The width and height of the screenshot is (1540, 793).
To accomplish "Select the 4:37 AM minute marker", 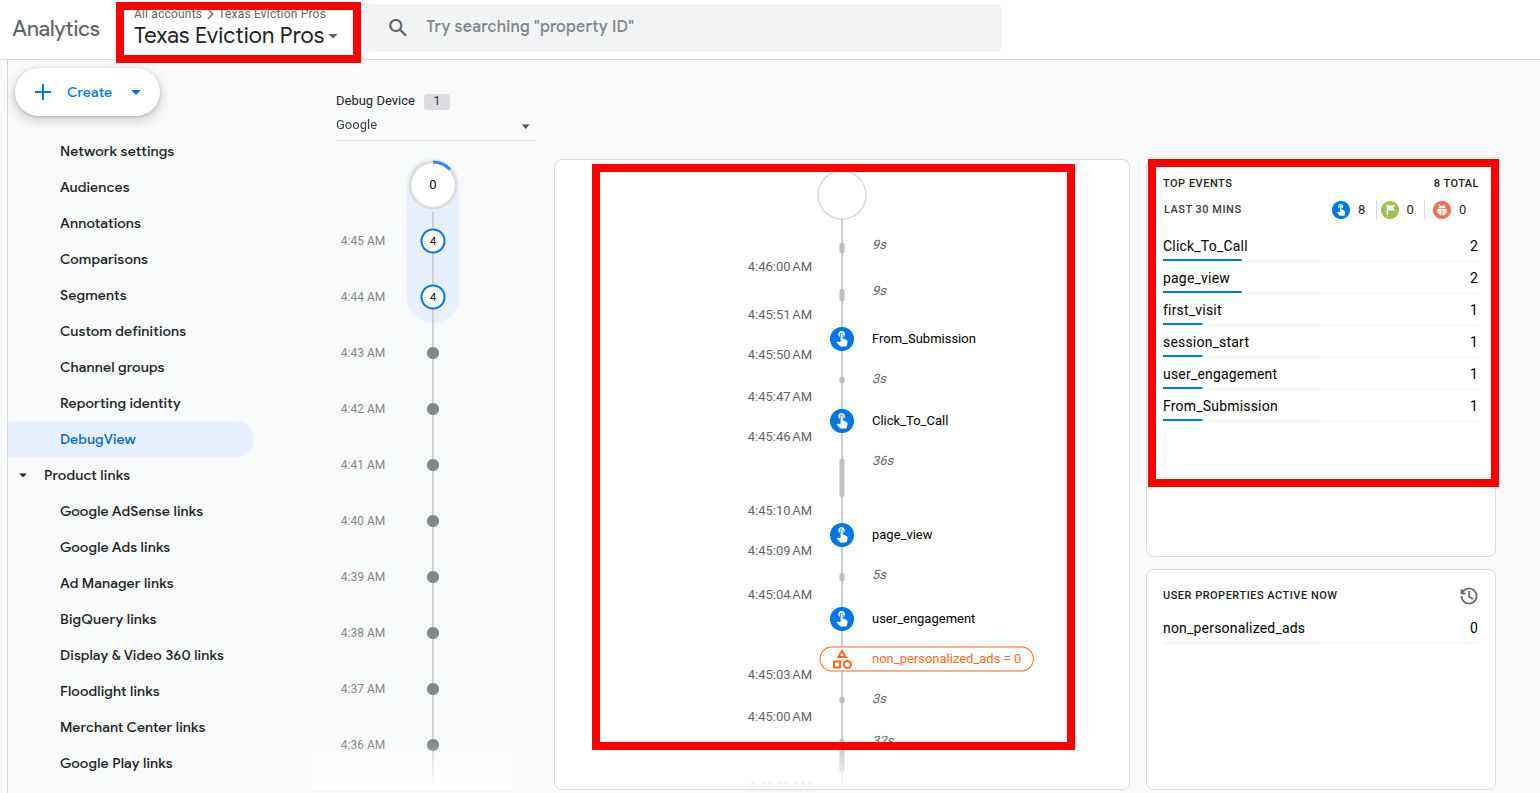I will (433, 689).
